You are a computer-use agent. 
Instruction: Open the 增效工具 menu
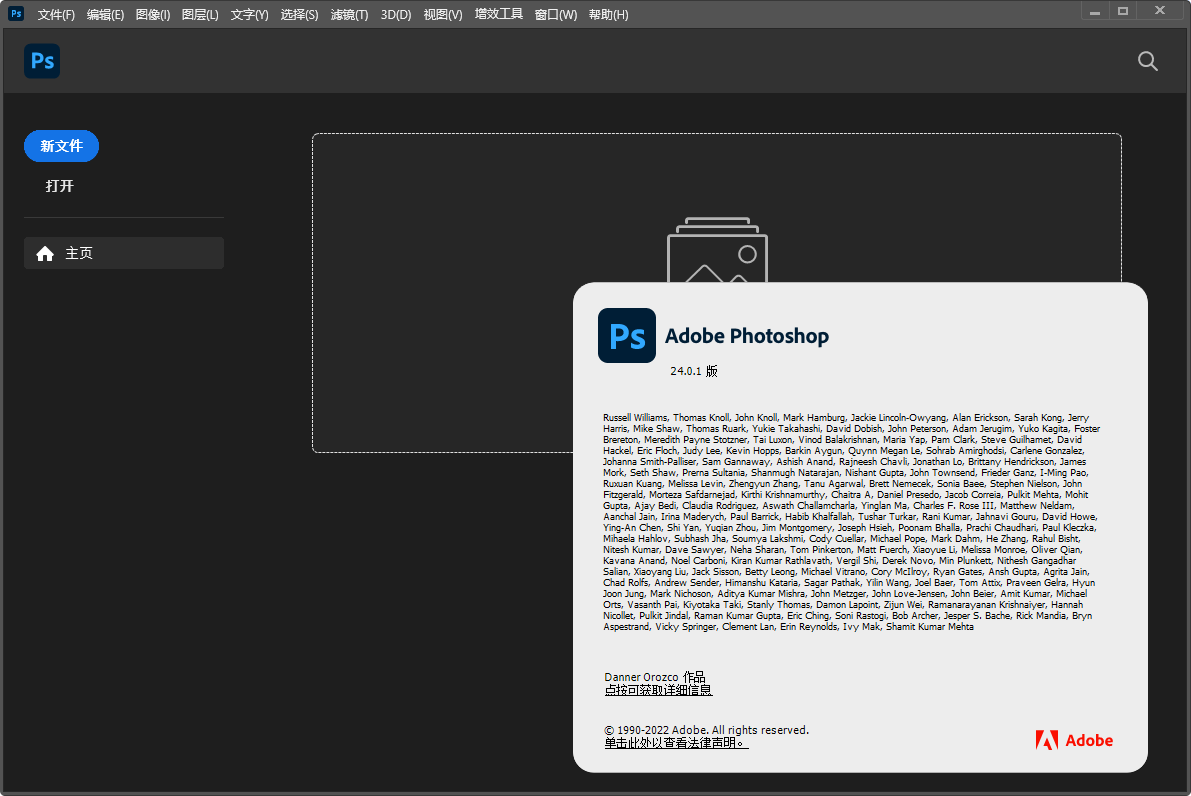click(x=499, y=14)
